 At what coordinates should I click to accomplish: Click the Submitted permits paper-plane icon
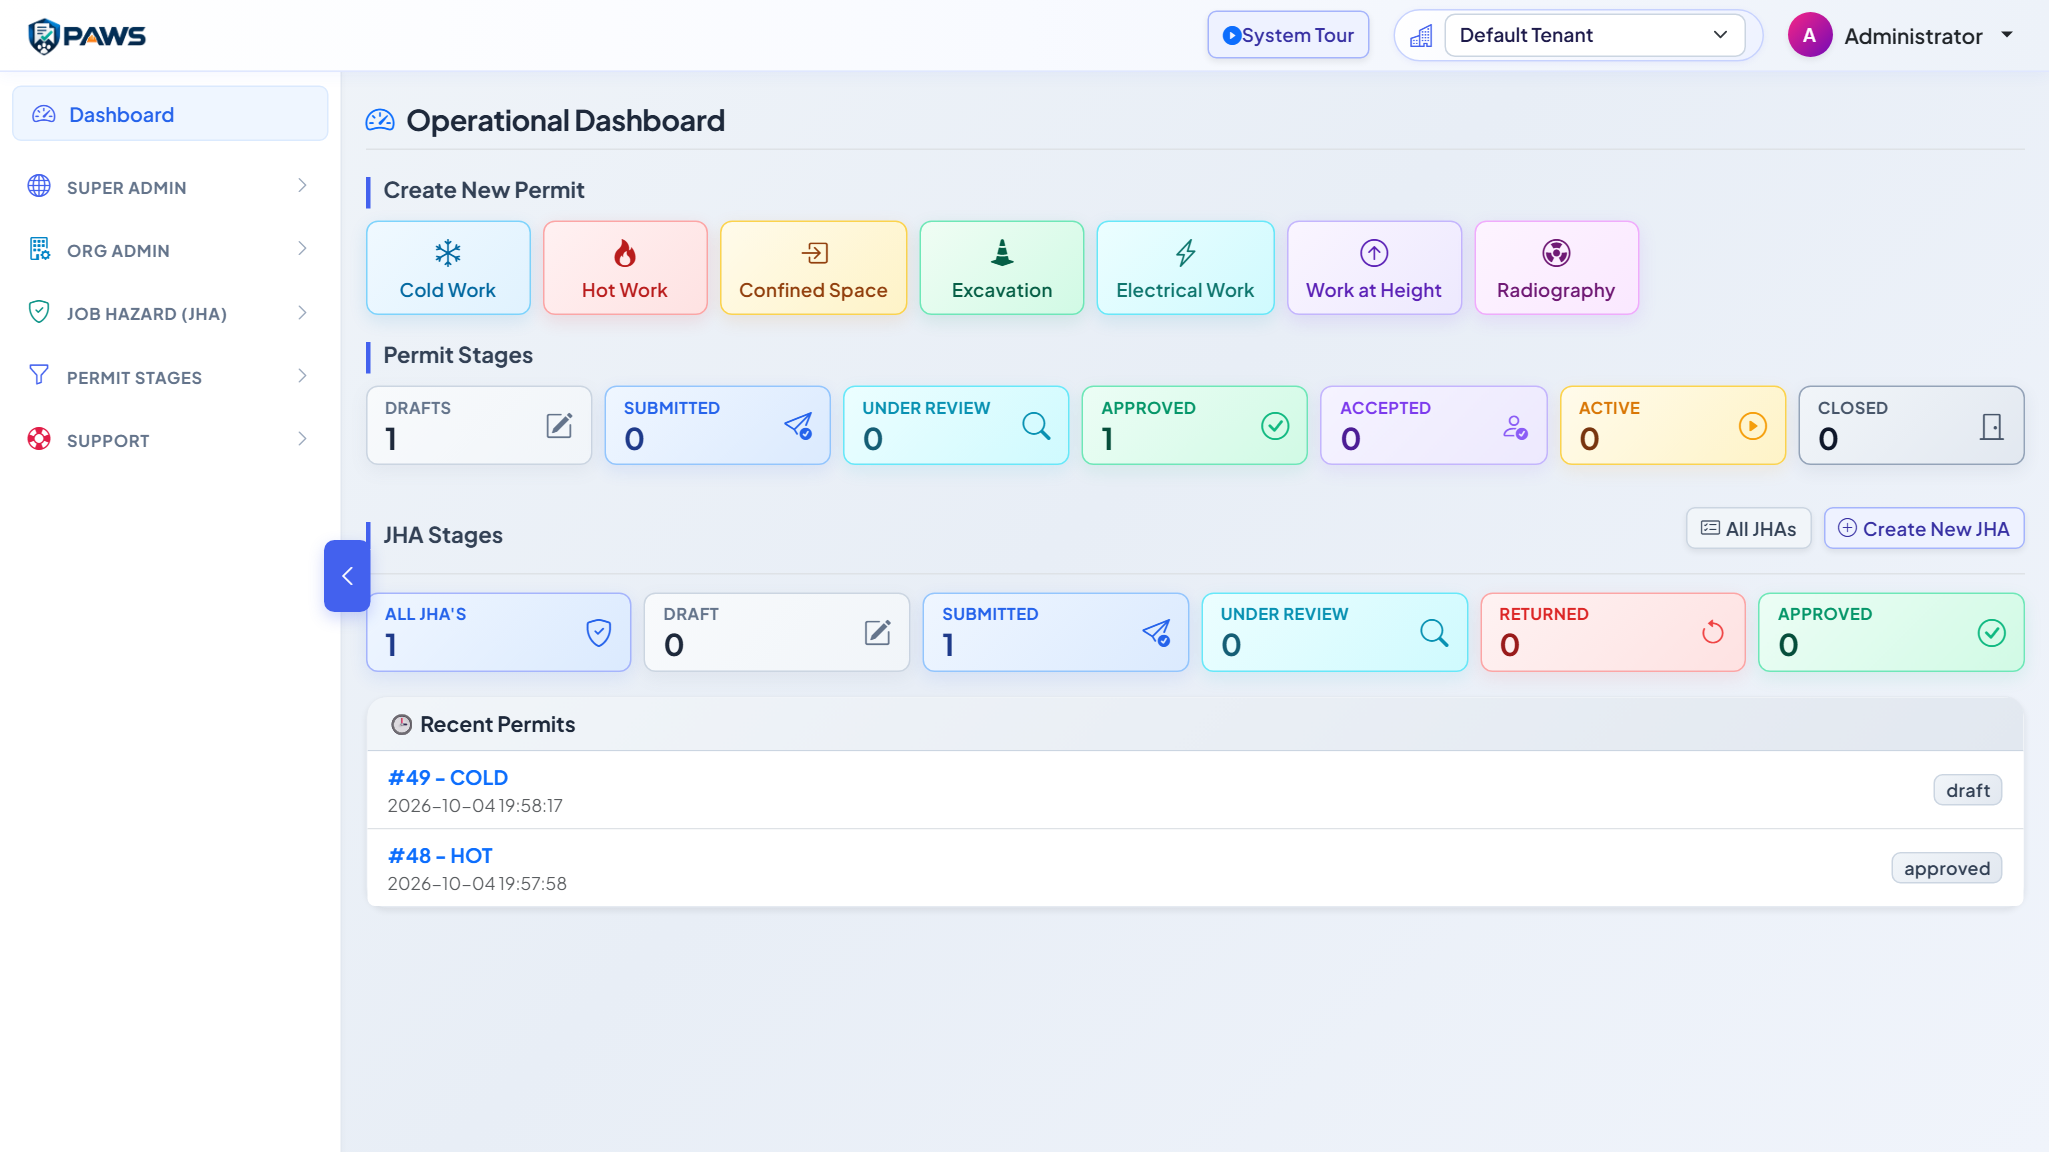click(798, 426)
